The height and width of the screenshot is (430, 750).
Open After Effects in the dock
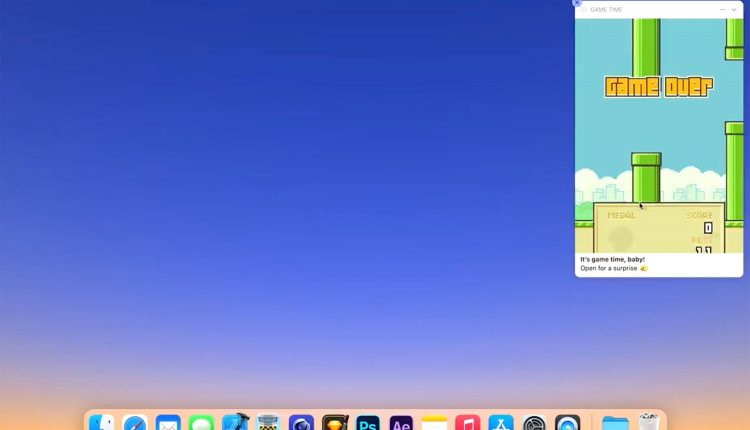pos(401,423)
